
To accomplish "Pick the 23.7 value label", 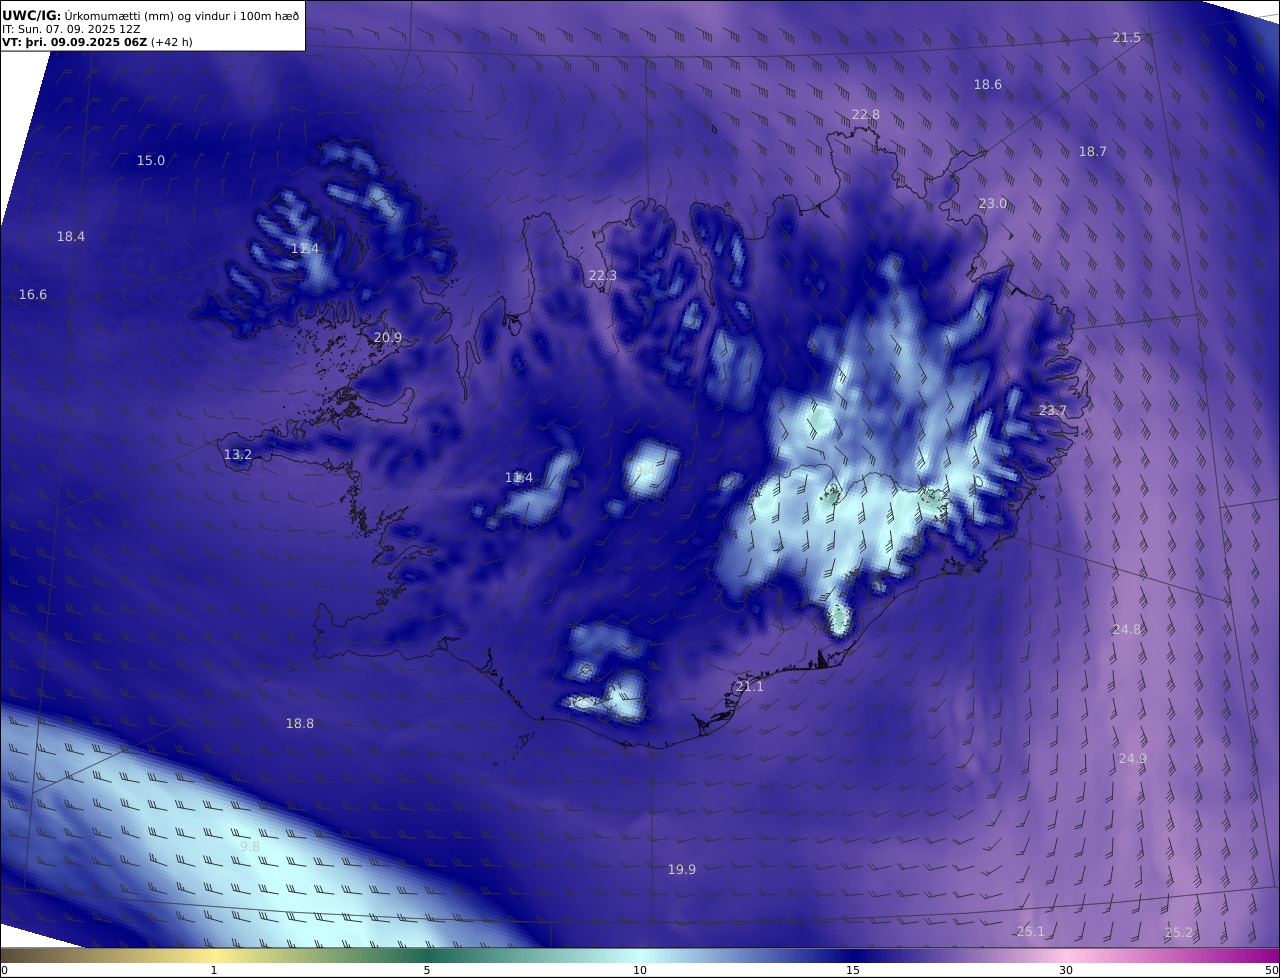I will 1053,411.
